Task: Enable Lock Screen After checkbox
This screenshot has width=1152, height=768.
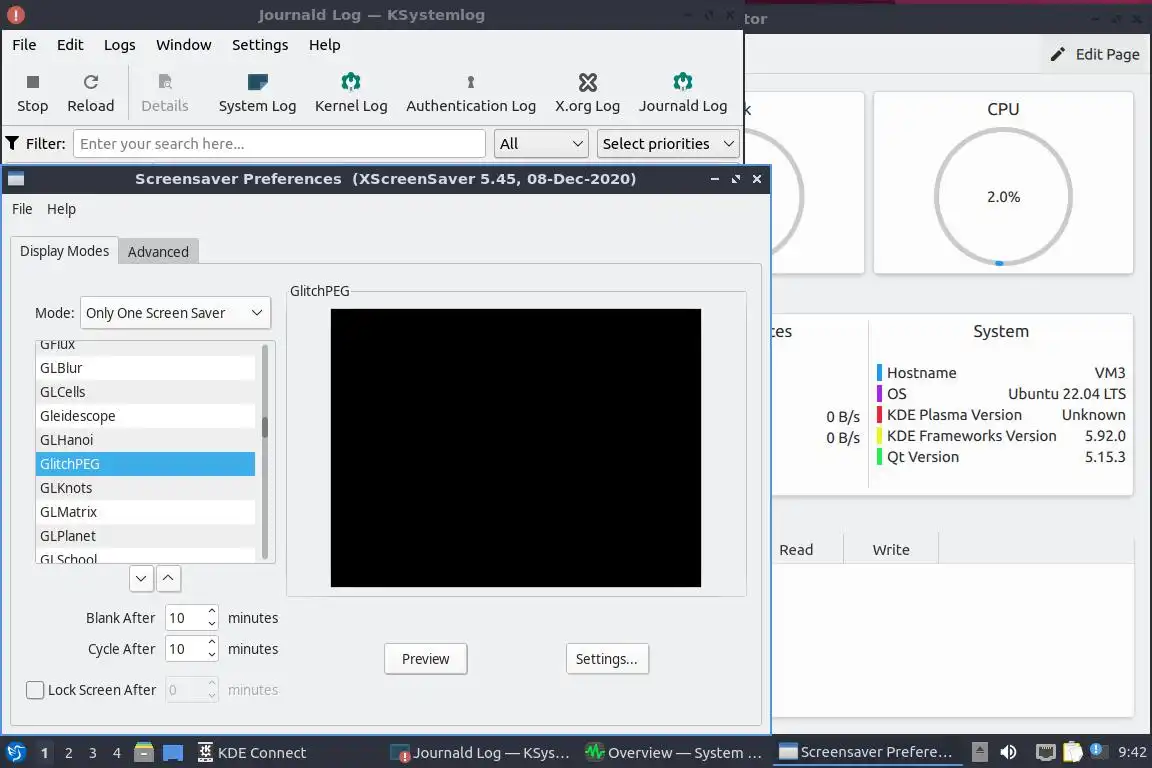Action: coord(35,689)
